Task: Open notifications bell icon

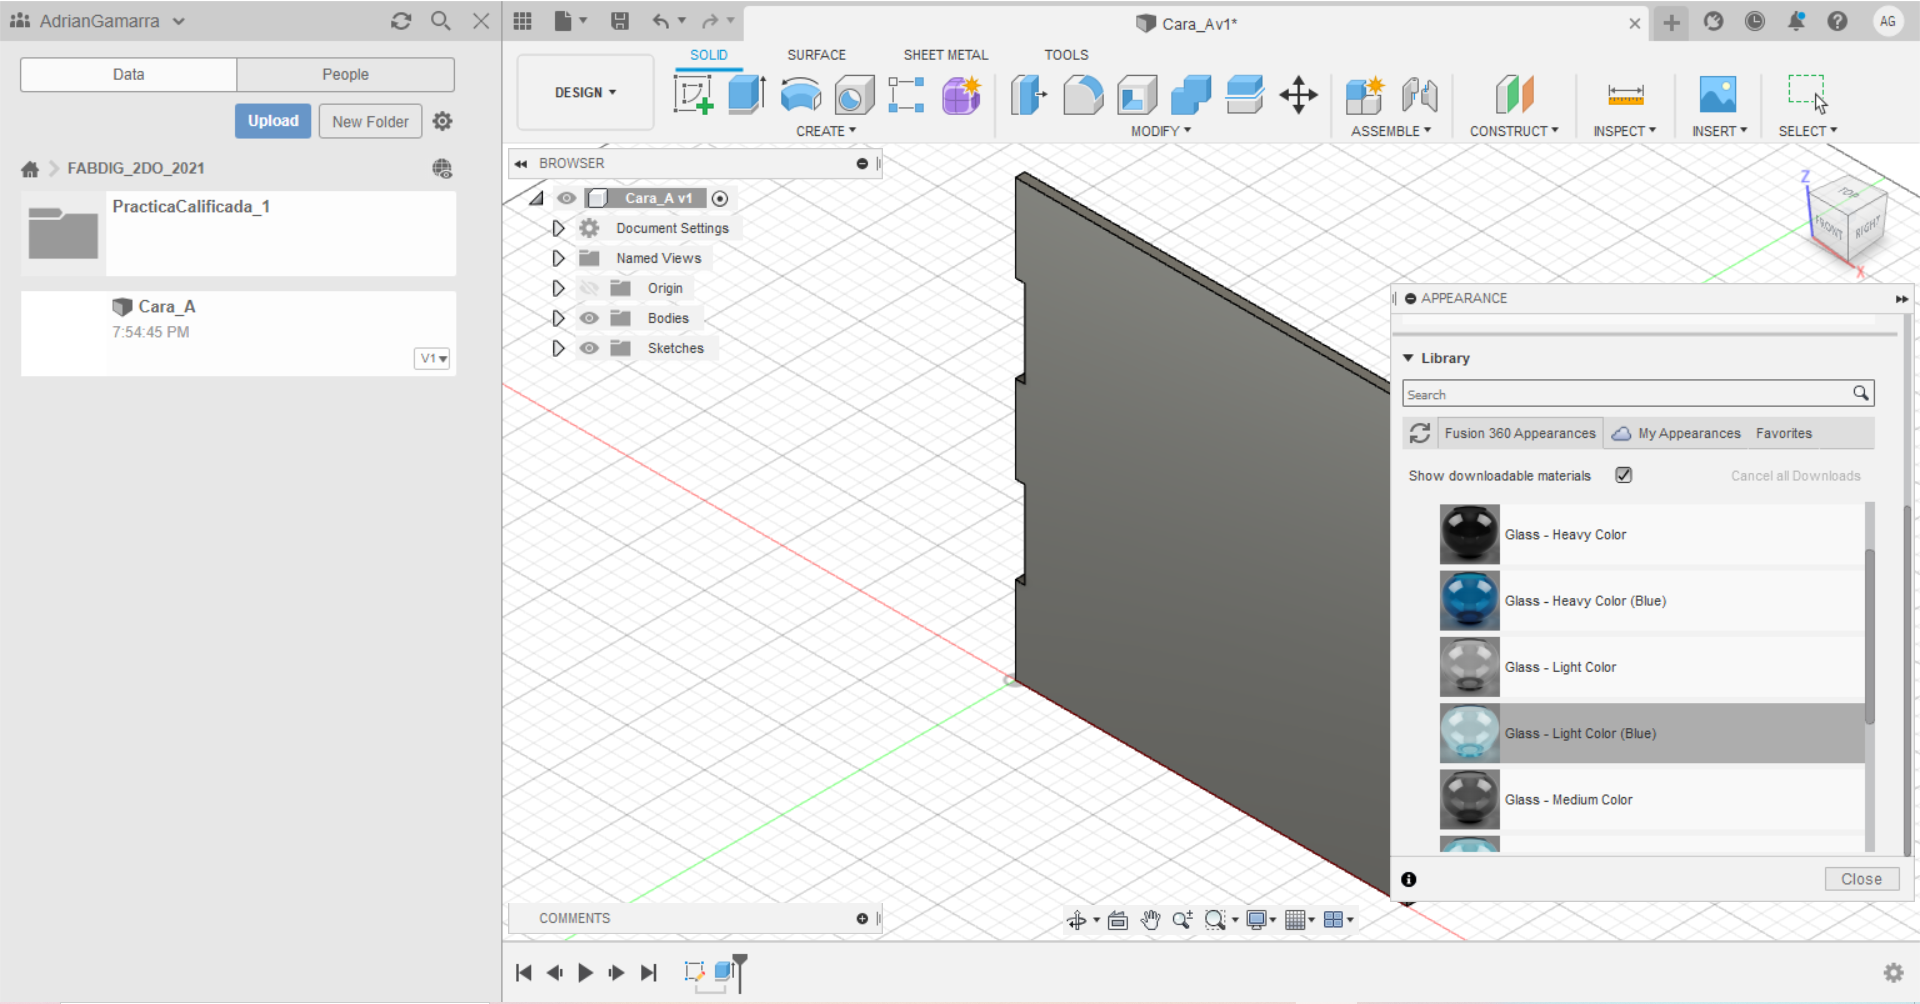Action: coord(1796,21)
